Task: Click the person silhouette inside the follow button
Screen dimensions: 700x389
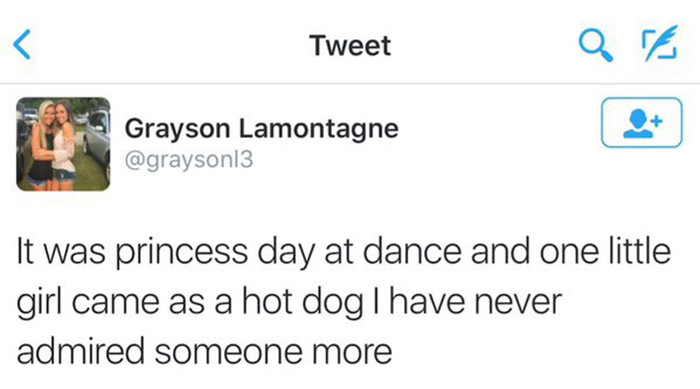Action: coord(638,124)
